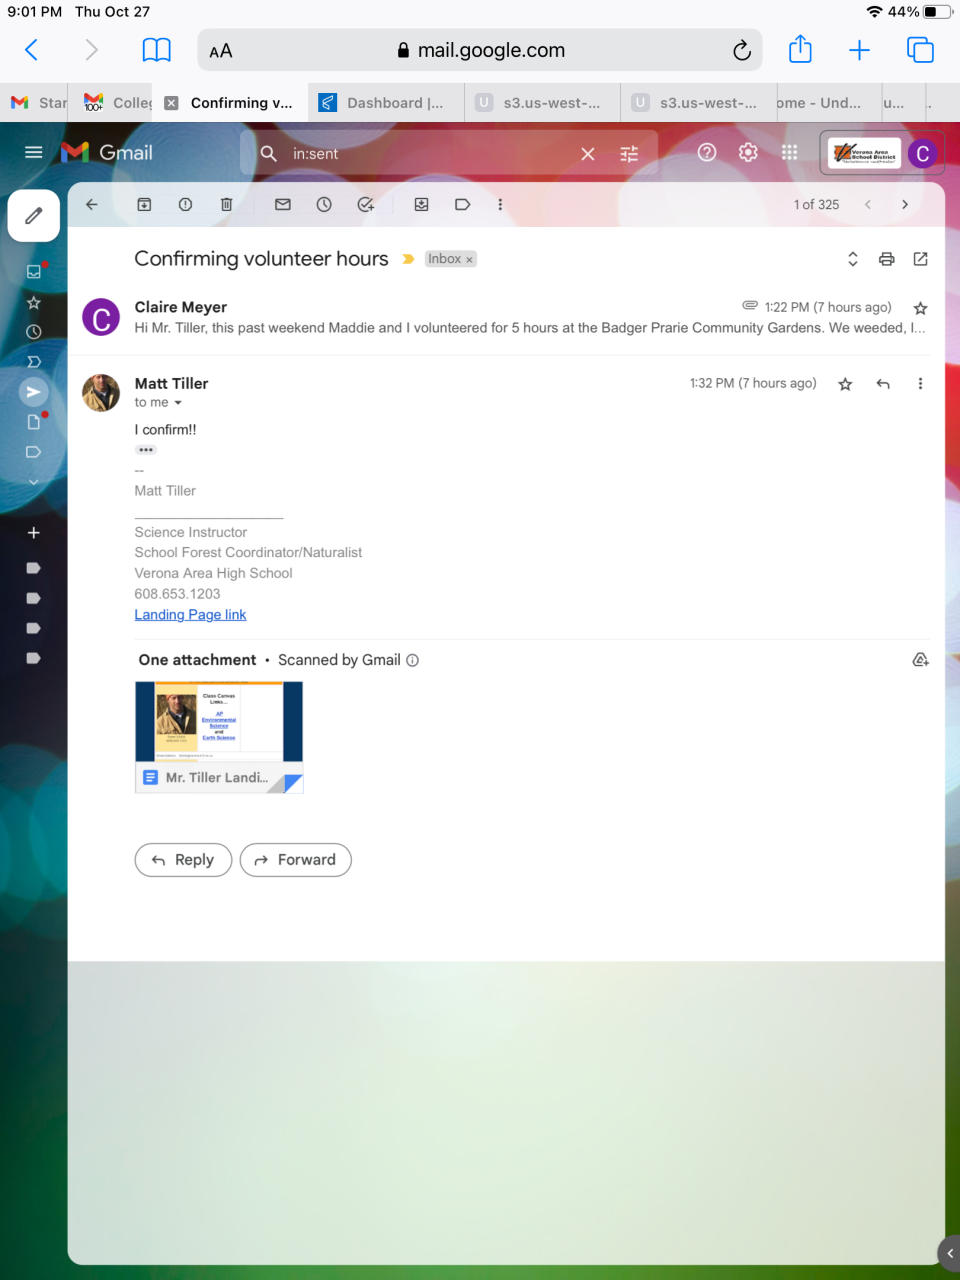The width and height of the screenshot is (960, 1280).
Task: Open toolbar more options menu
Action: [500, 204]
